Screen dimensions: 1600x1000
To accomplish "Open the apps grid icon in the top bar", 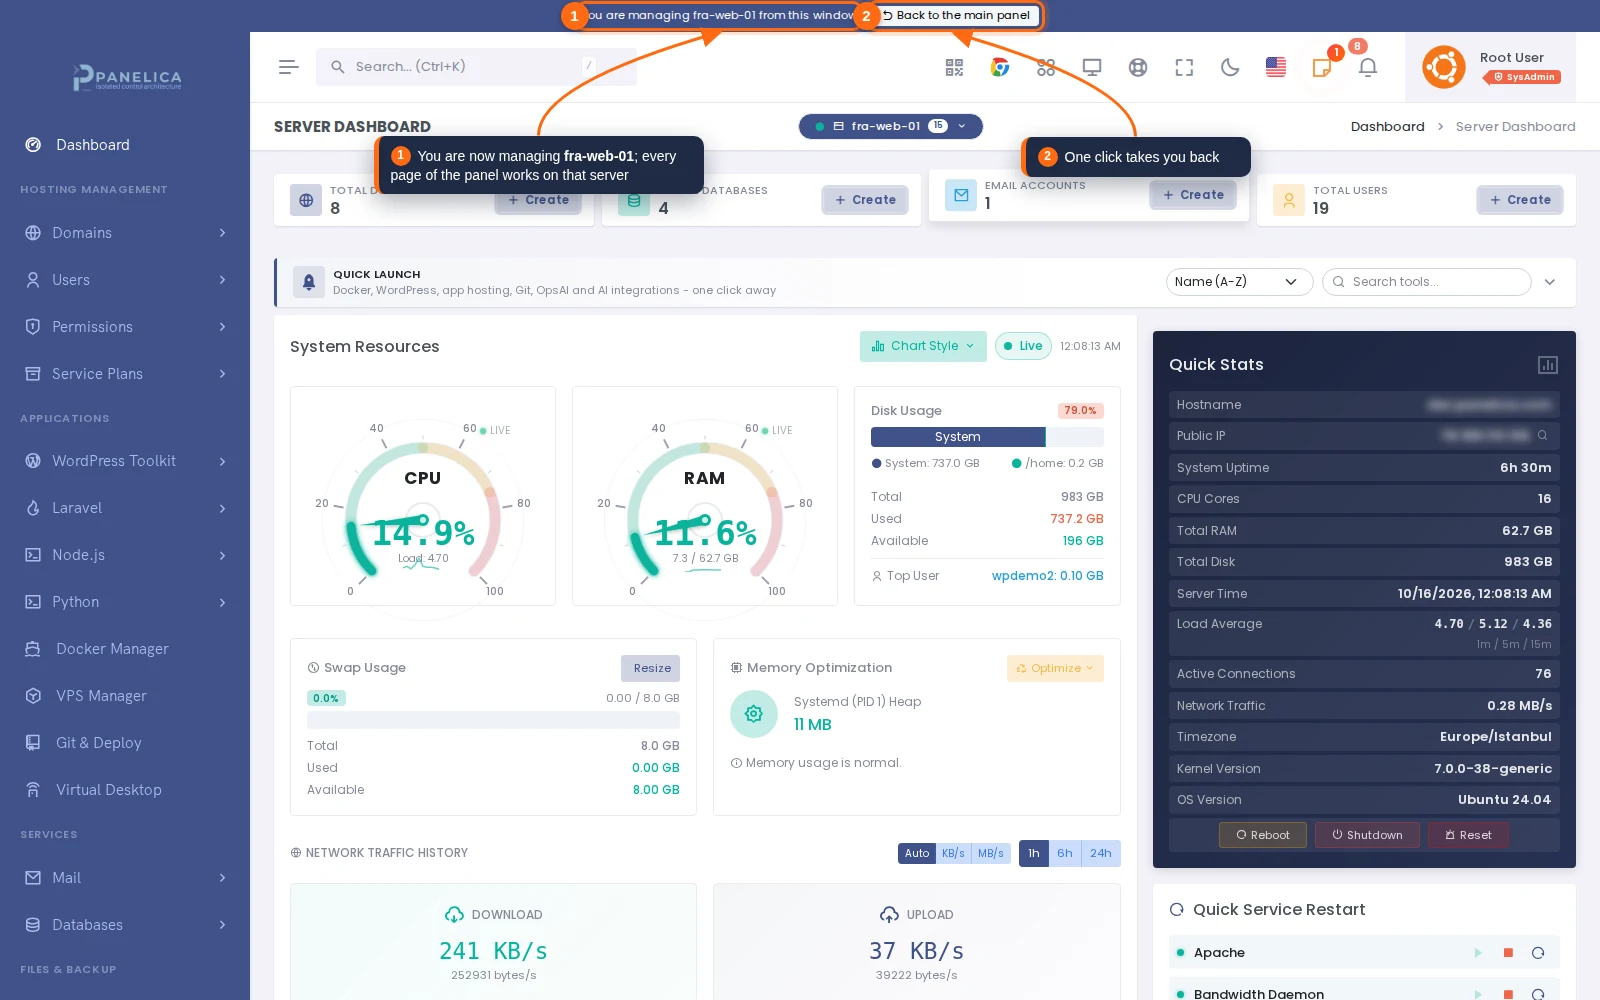I will (1046, 67).
